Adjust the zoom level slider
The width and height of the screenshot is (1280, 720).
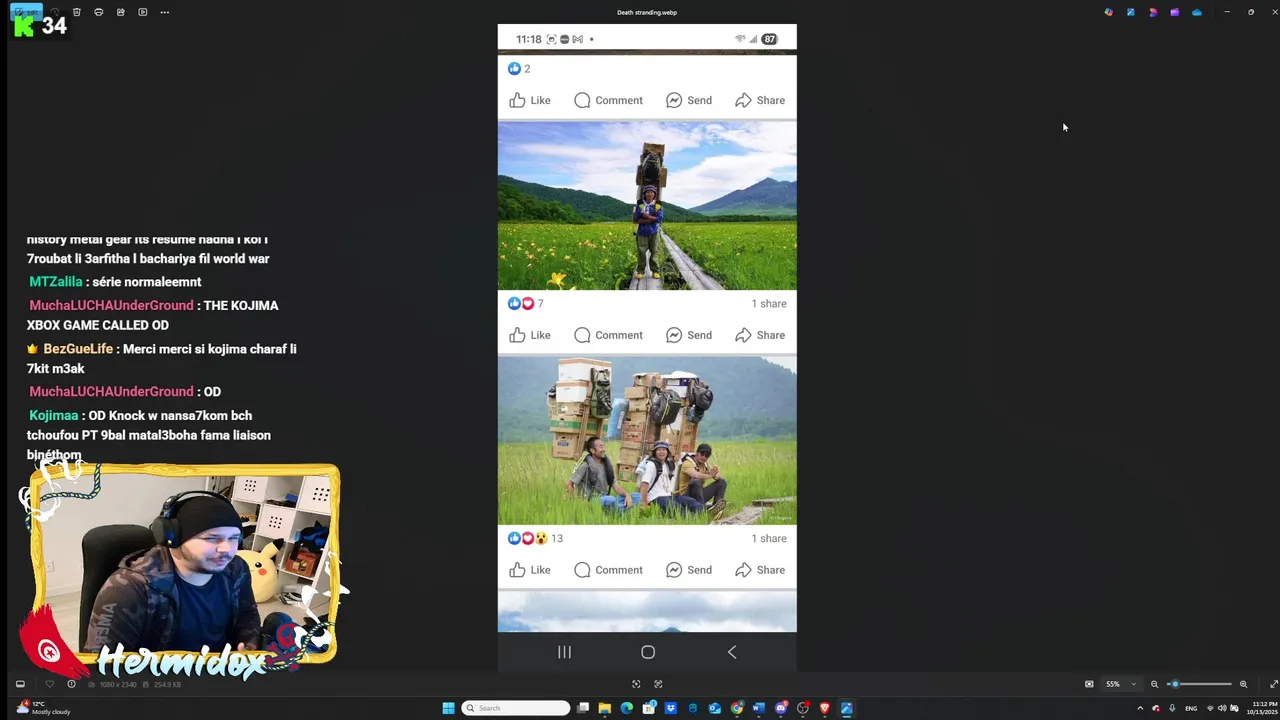pos(1200,684)
